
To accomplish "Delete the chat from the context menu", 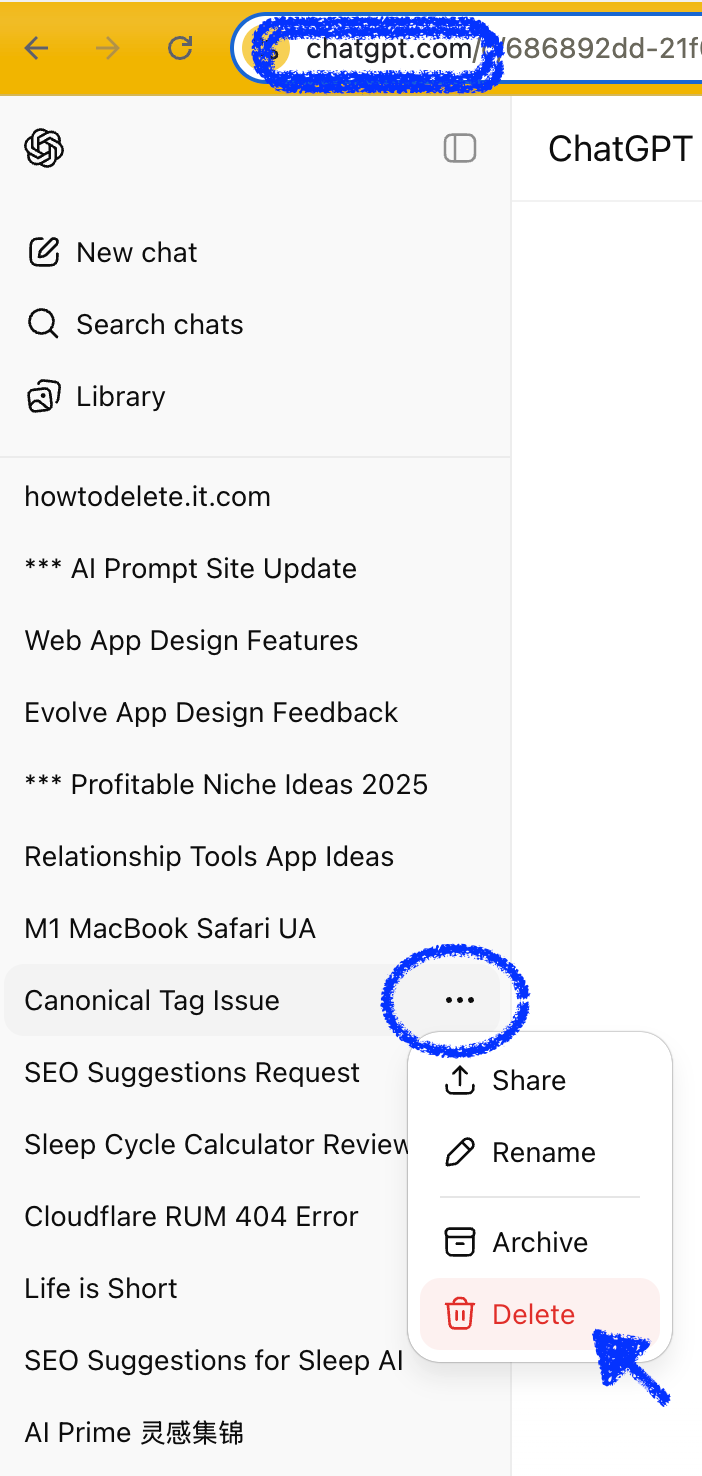I will tap(540, 1314).
